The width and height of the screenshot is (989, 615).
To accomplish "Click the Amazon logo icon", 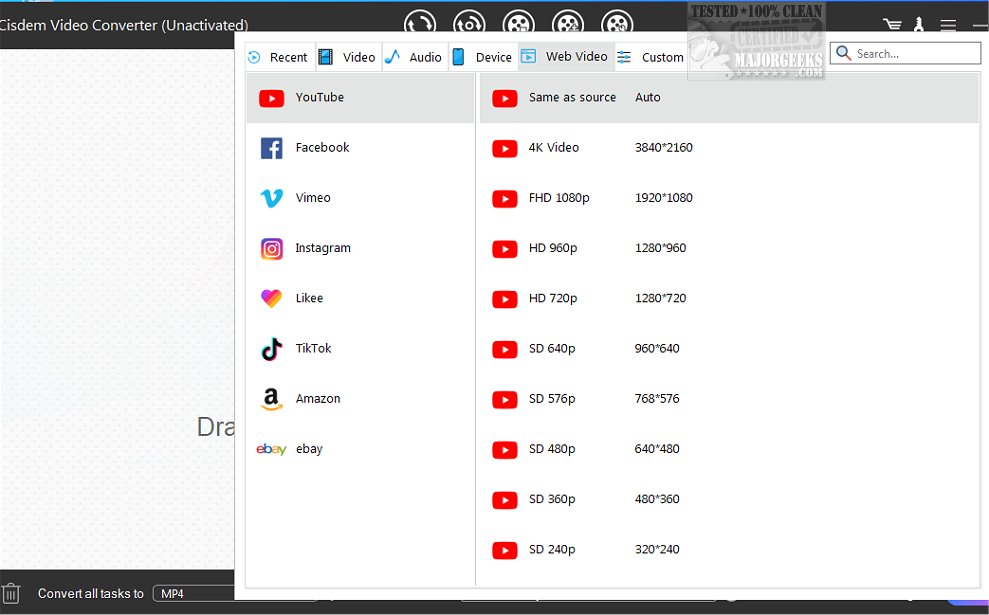I will pos(271,399).
